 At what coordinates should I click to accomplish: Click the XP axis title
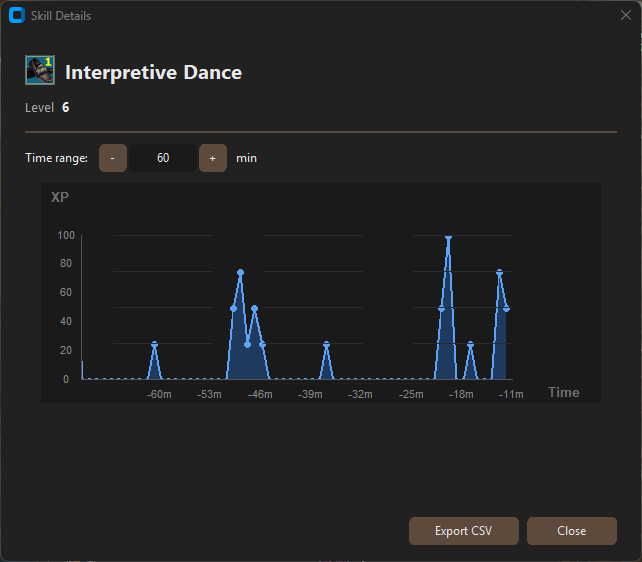point(60,197)
